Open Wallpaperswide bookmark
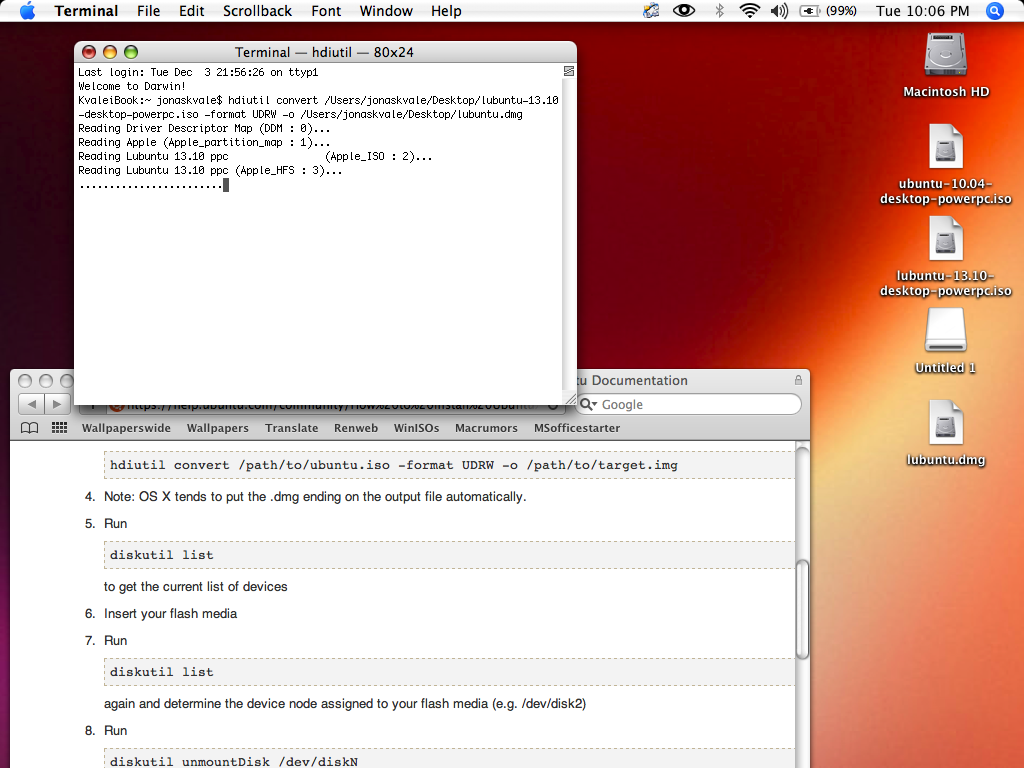The width and height of the screenshot is (1024, 768). pyautogui.click(x=126, y=428)
